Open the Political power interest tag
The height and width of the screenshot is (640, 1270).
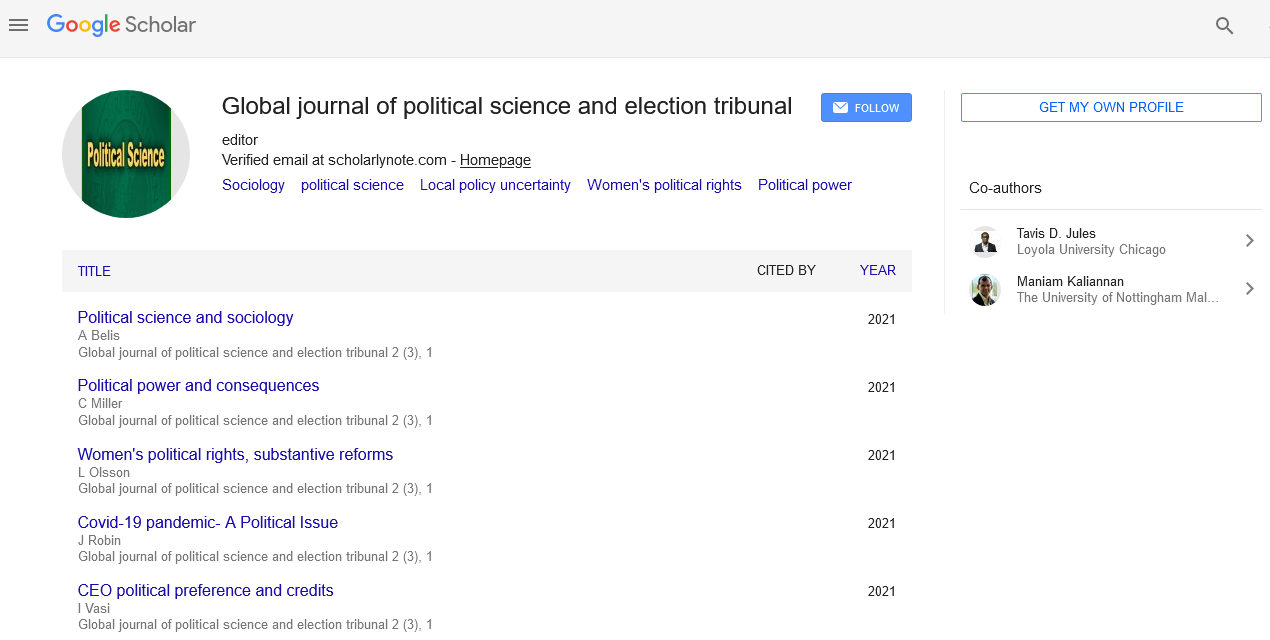click(805, 185)
